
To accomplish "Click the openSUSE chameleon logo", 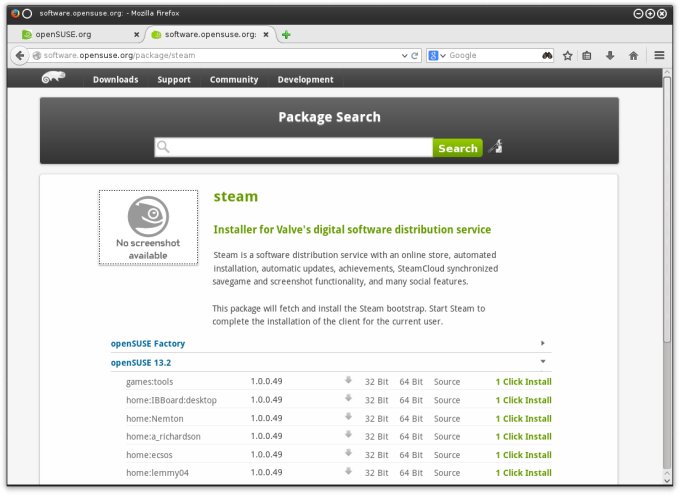I will (x=53, y=77).
